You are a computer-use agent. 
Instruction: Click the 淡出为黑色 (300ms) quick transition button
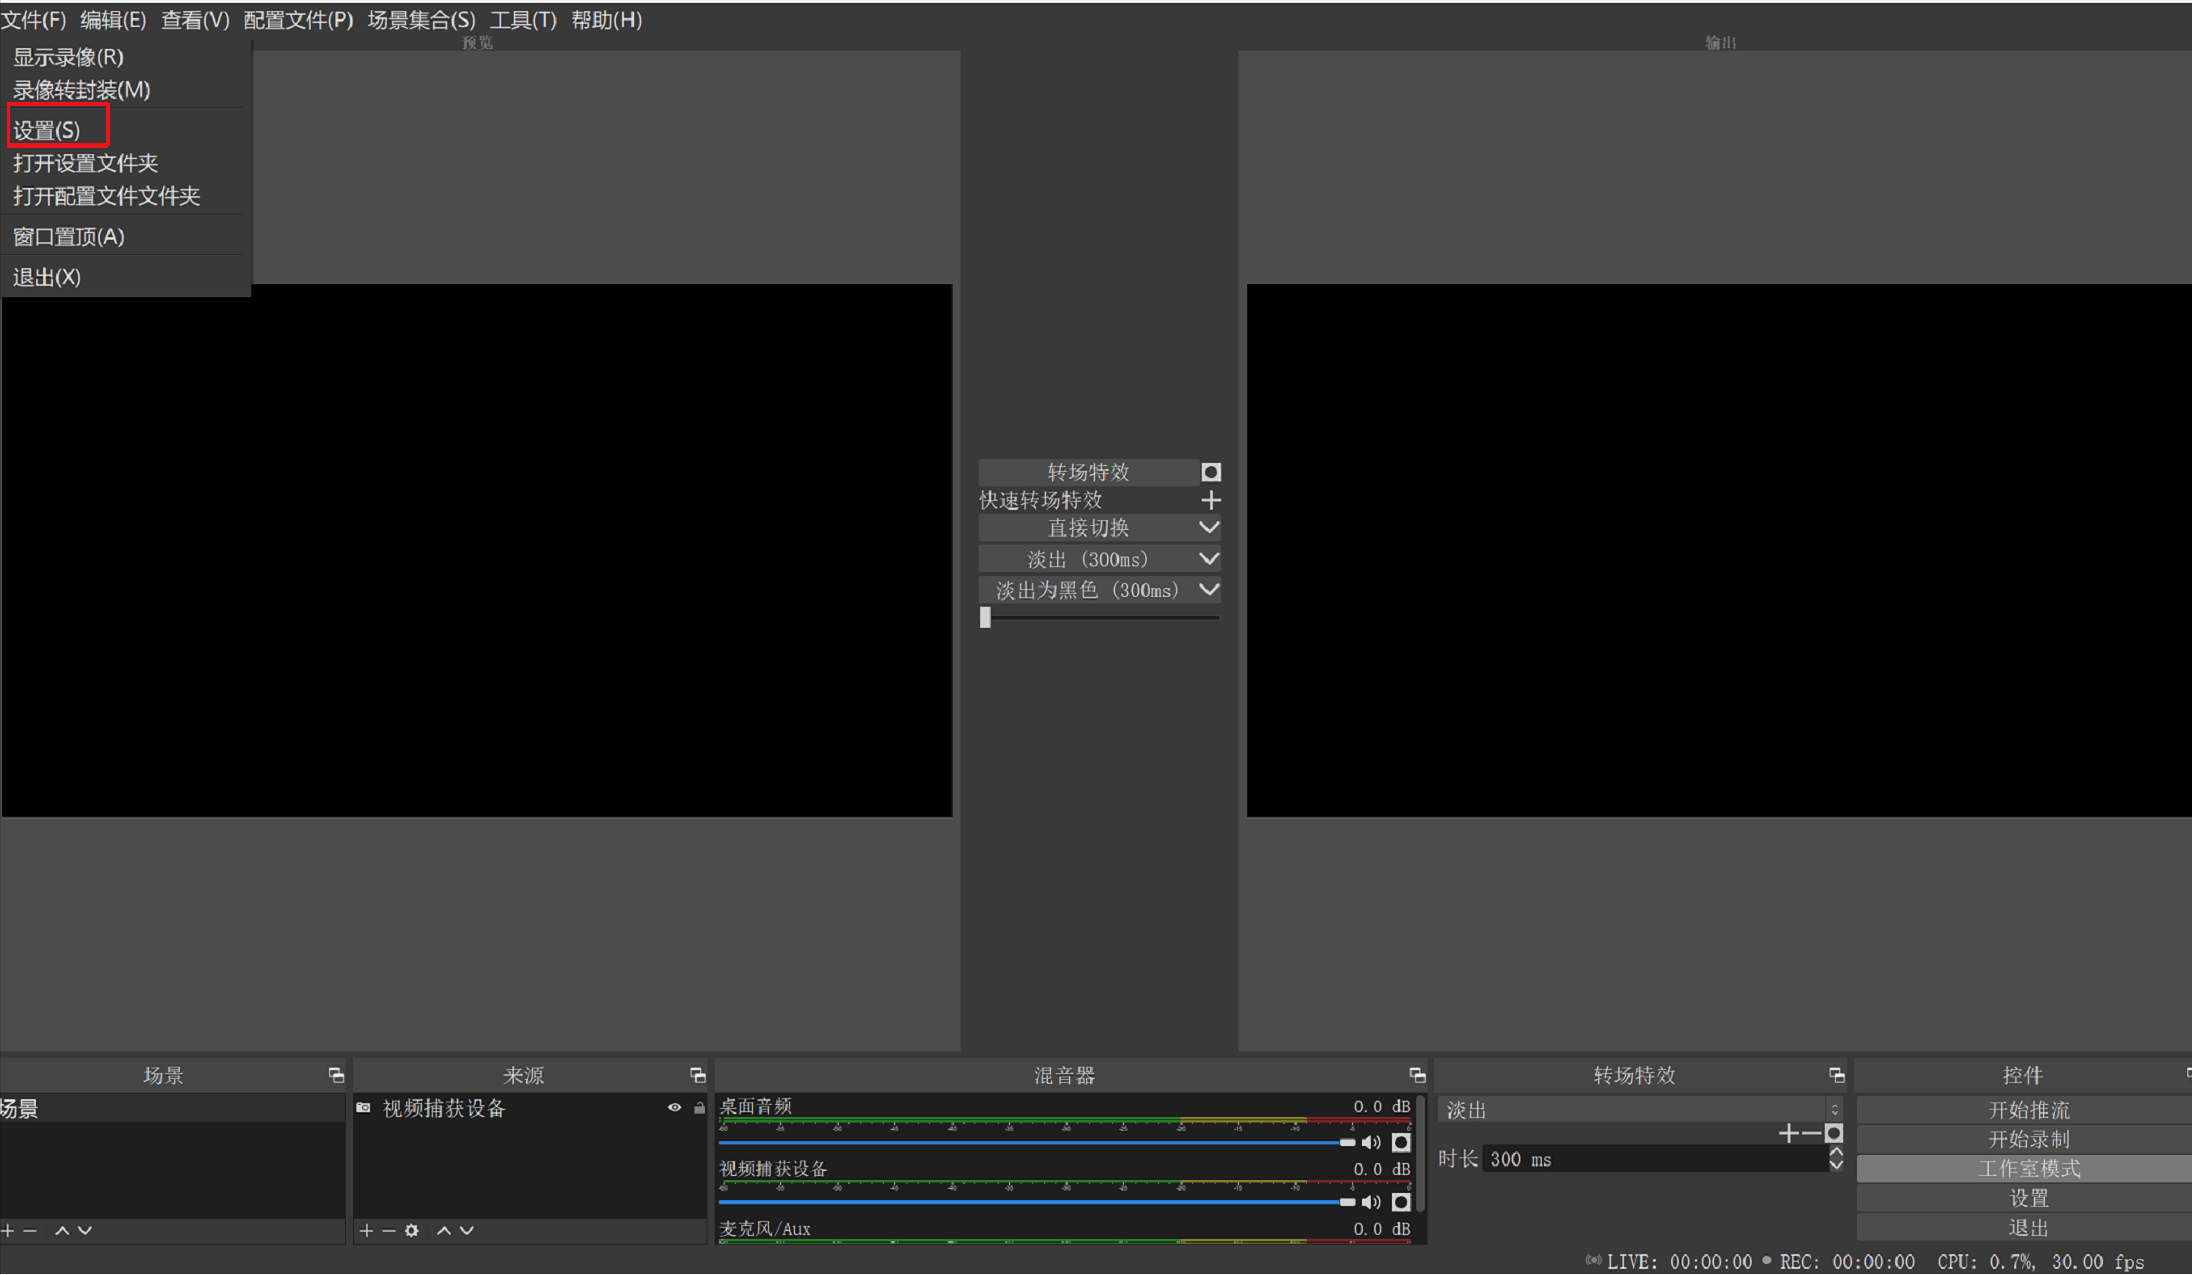click(1088, 590)
